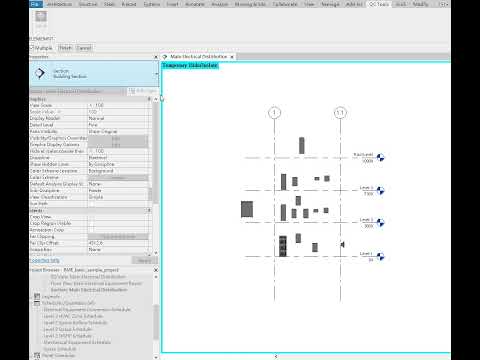Click the Color Scheme value button
The width and height of the screenshot is (480, 360).
pyautogui.click(x=118, y=177)
